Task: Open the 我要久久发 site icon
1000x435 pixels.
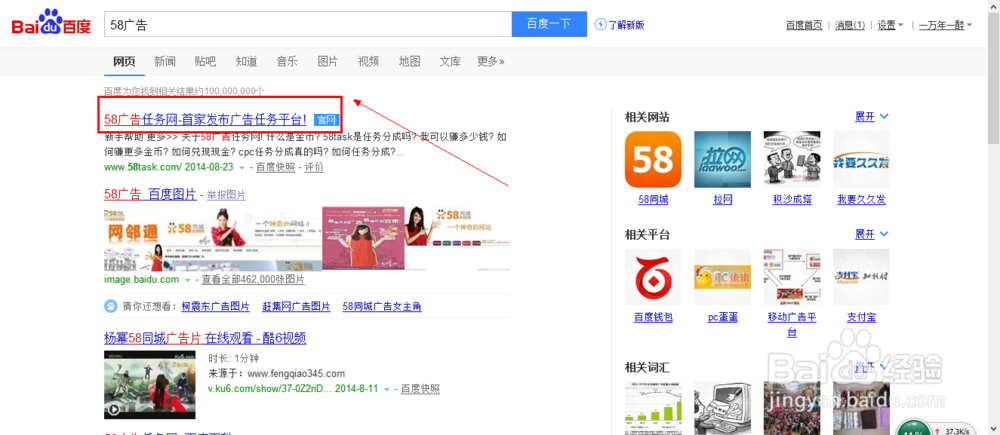Action: coord(862,159)
